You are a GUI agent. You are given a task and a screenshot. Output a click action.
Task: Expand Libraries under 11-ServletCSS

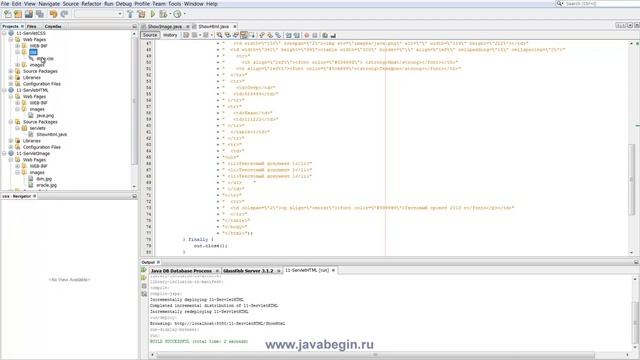click(11, 77)
